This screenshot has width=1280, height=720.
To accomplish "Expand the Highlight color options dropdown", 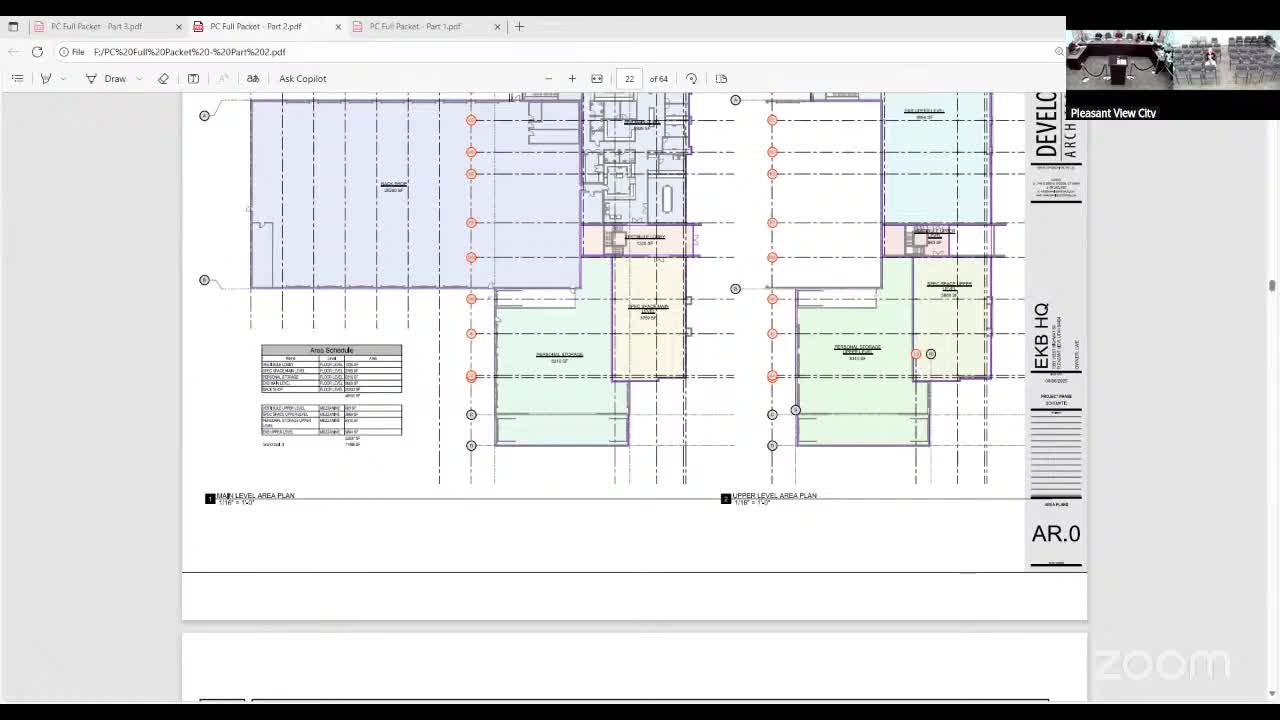I will pos(63,78).
